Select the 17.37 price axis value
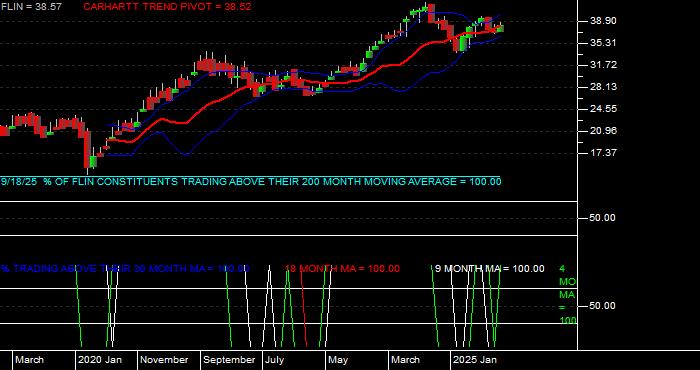The height and width of the screenshot is (370, 700). 603,153
